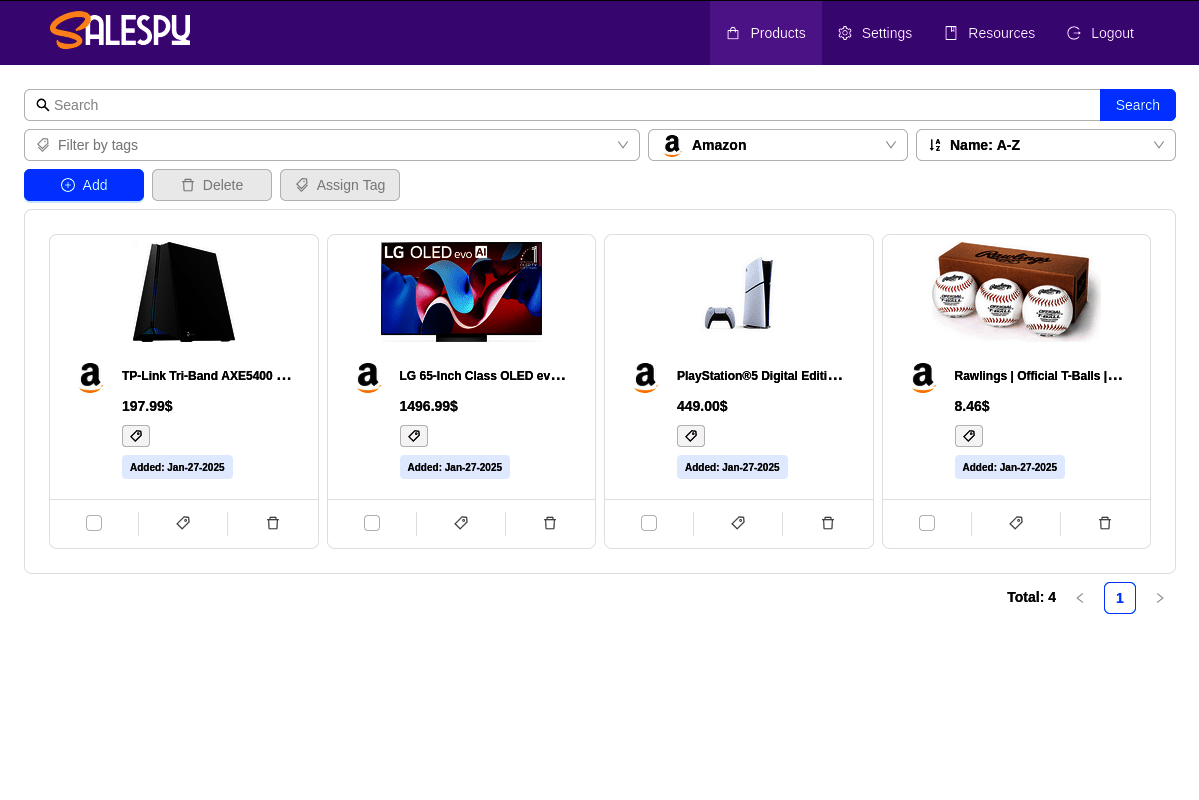
Task: Click tag icon under Rawlings 8.46$ price
Action: click(969, 436)
